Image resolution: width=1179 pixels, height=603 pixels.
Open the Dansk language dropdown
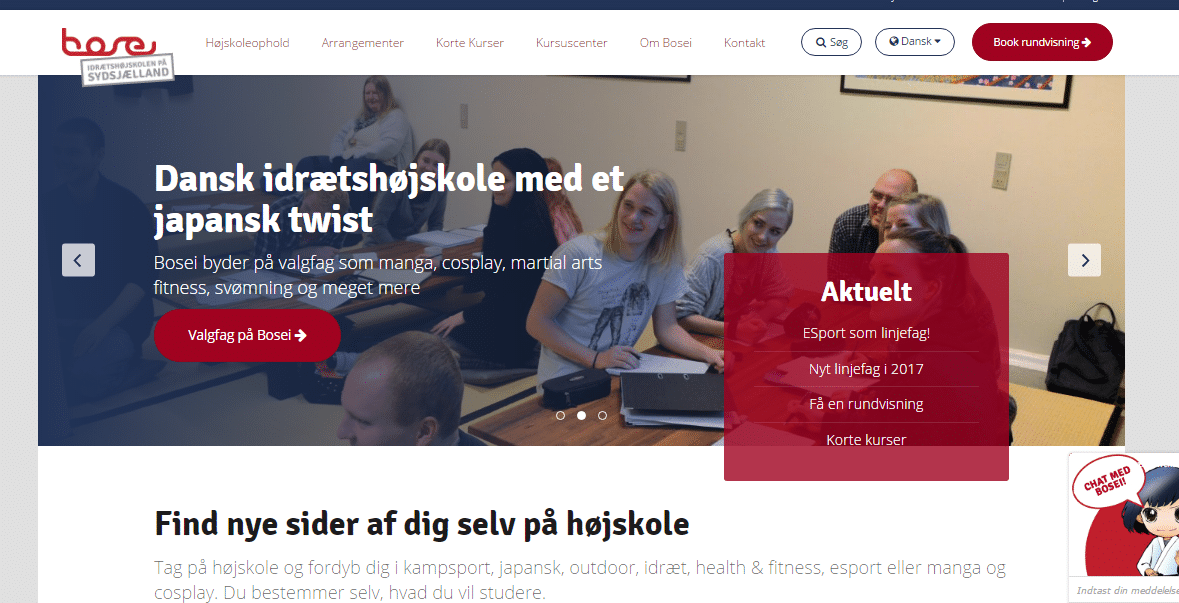coord(914,42)
